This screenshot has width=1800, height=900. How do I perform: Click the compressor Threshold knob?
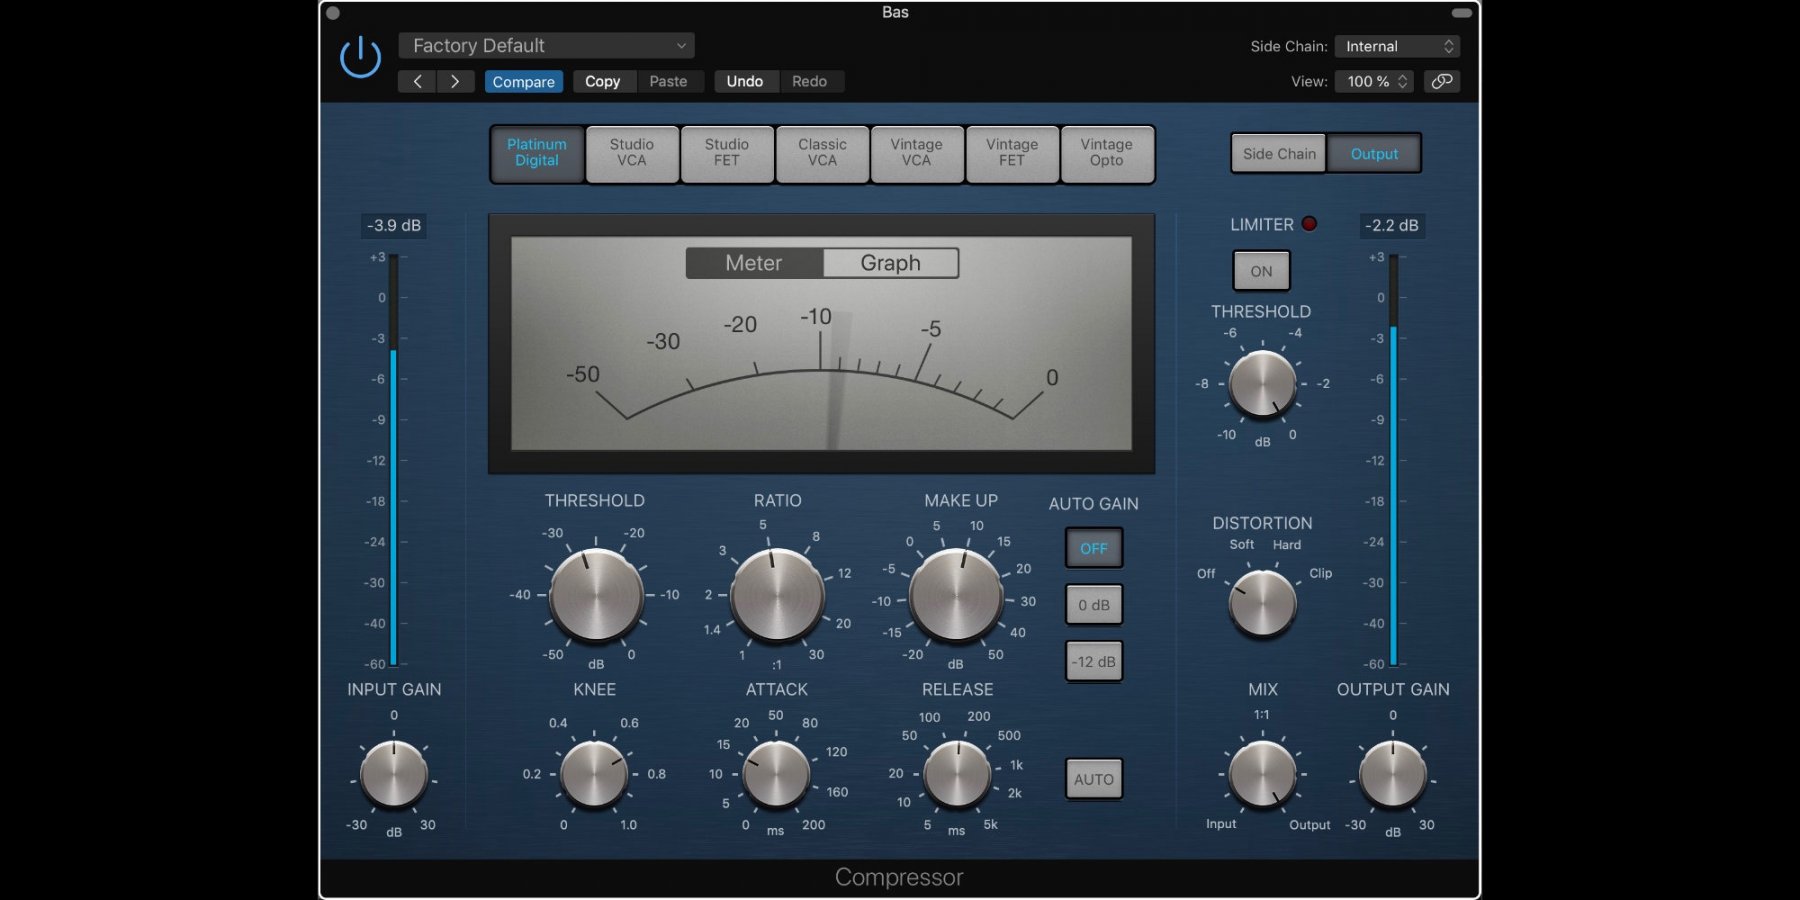pos(596,595)
